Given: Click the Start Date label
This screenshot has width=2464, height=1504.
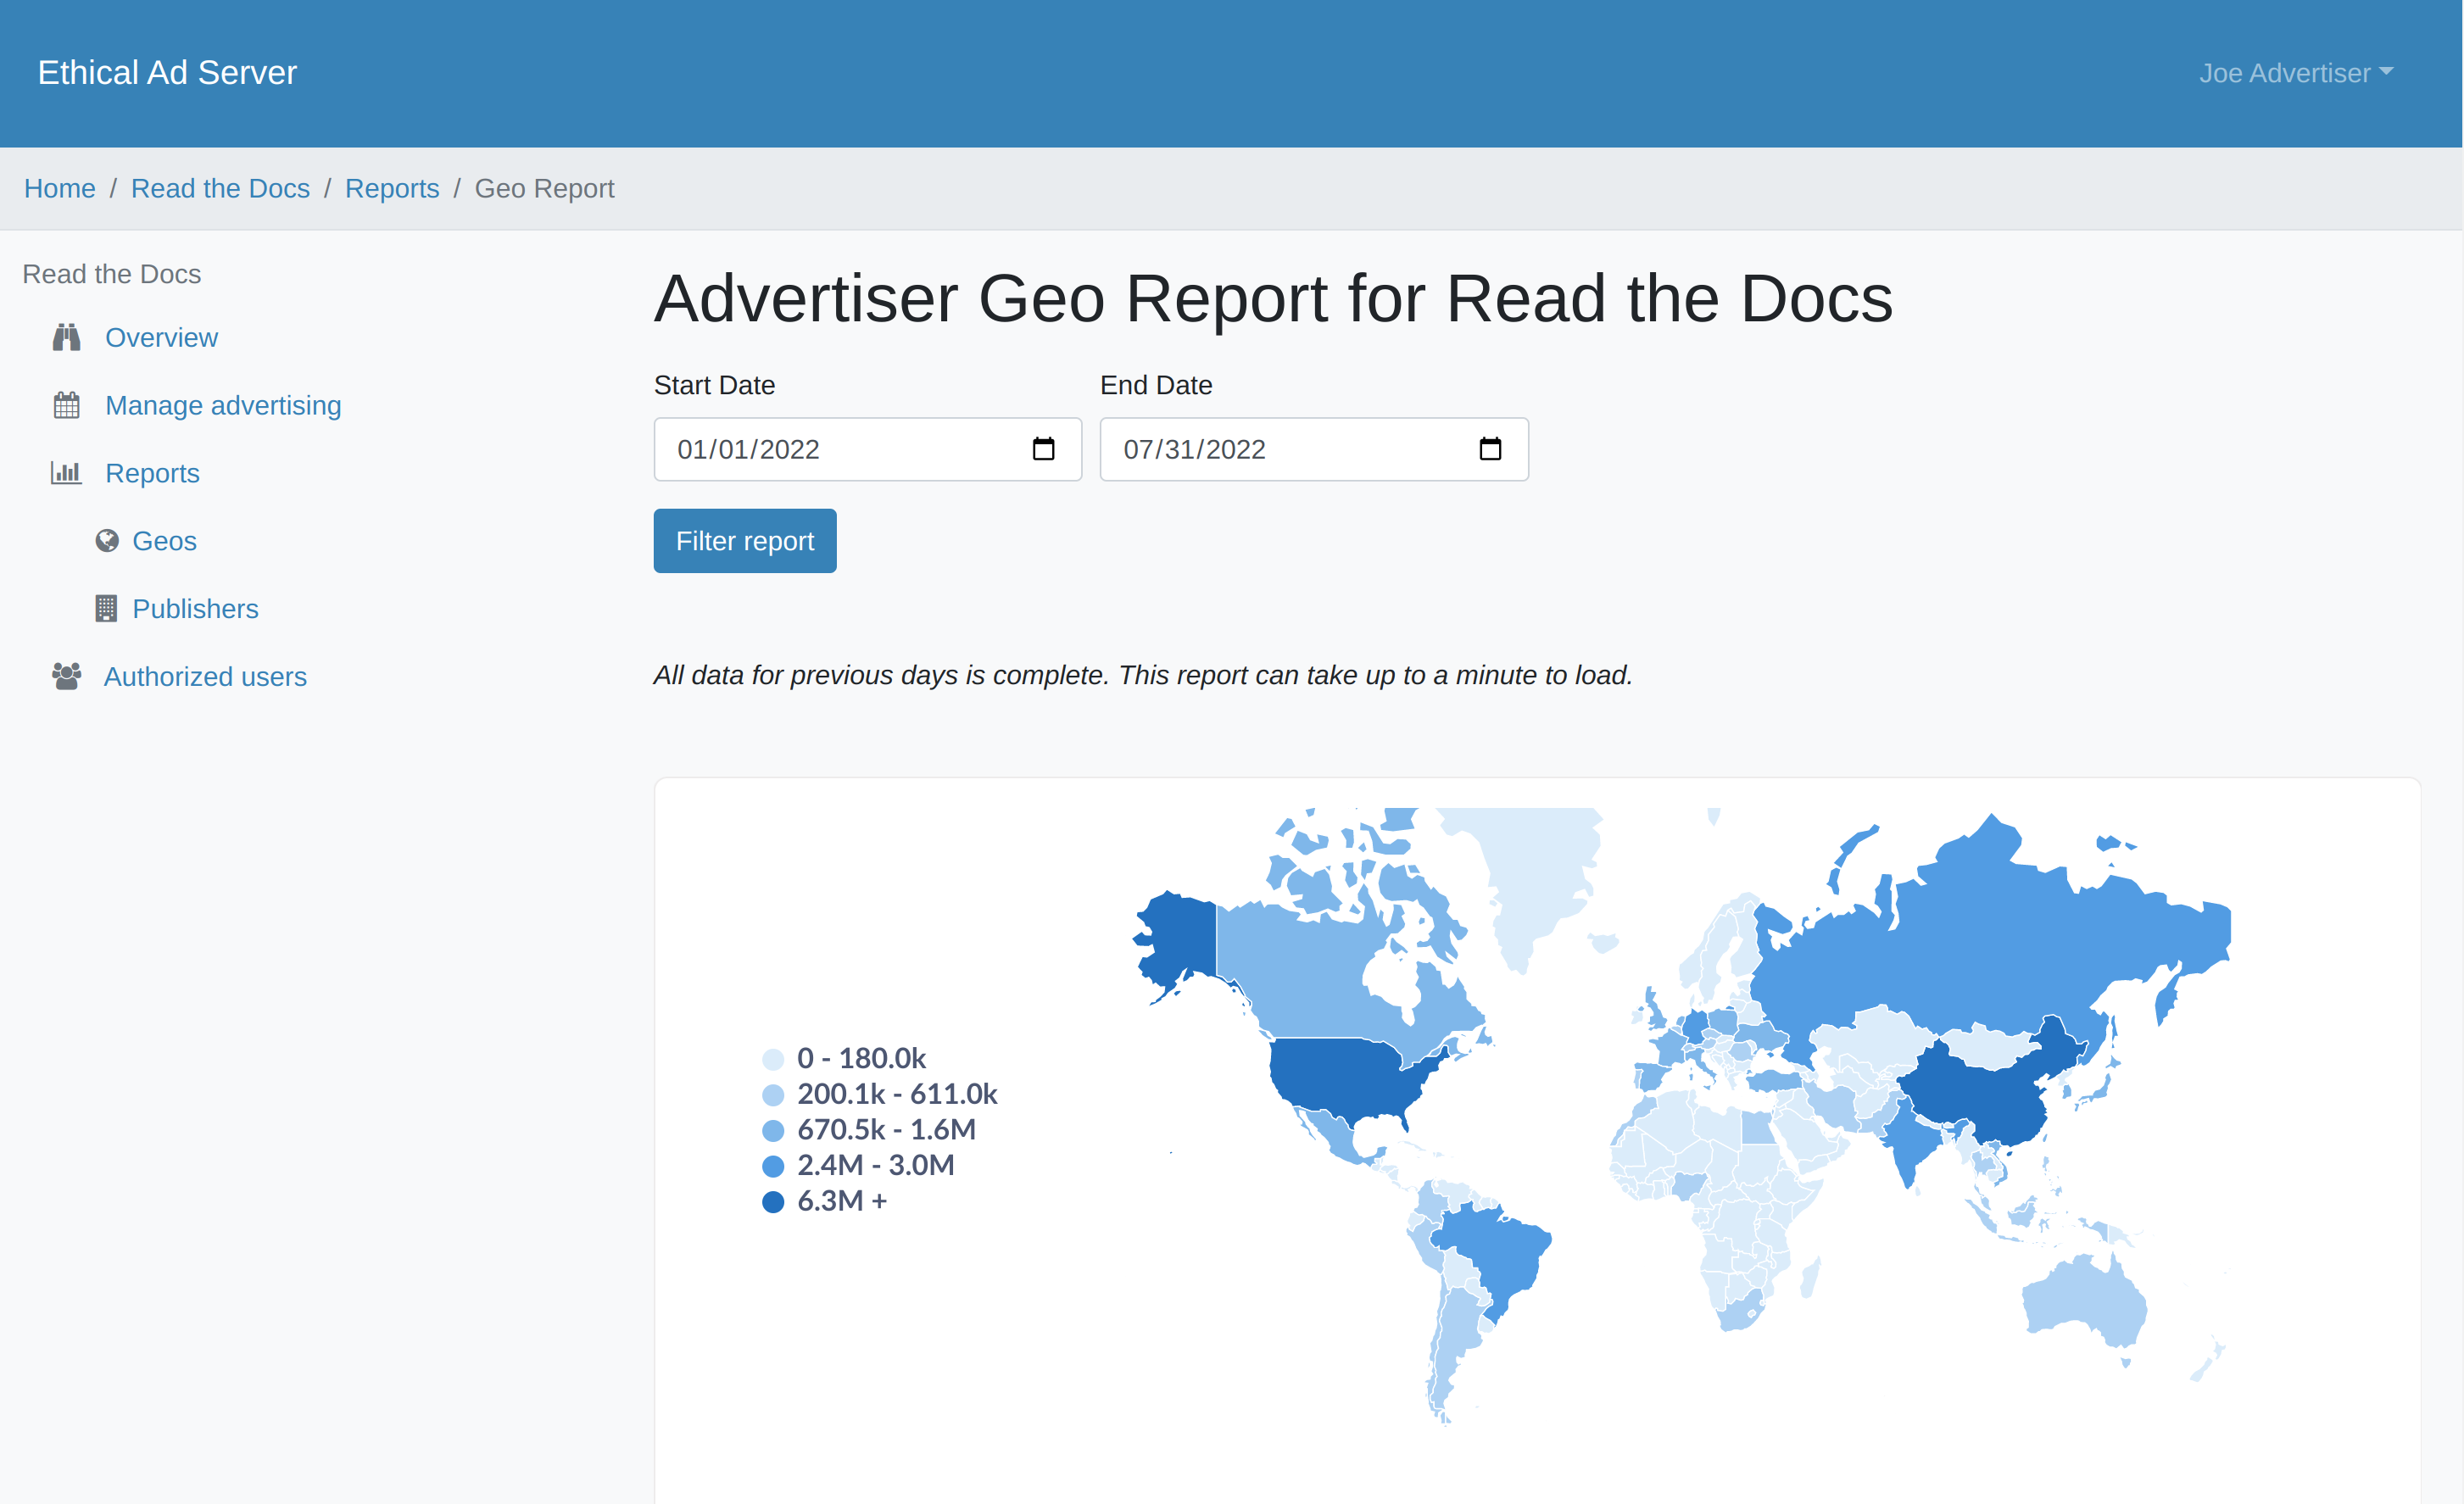Looking at the screenshot, I should point(714,385).
